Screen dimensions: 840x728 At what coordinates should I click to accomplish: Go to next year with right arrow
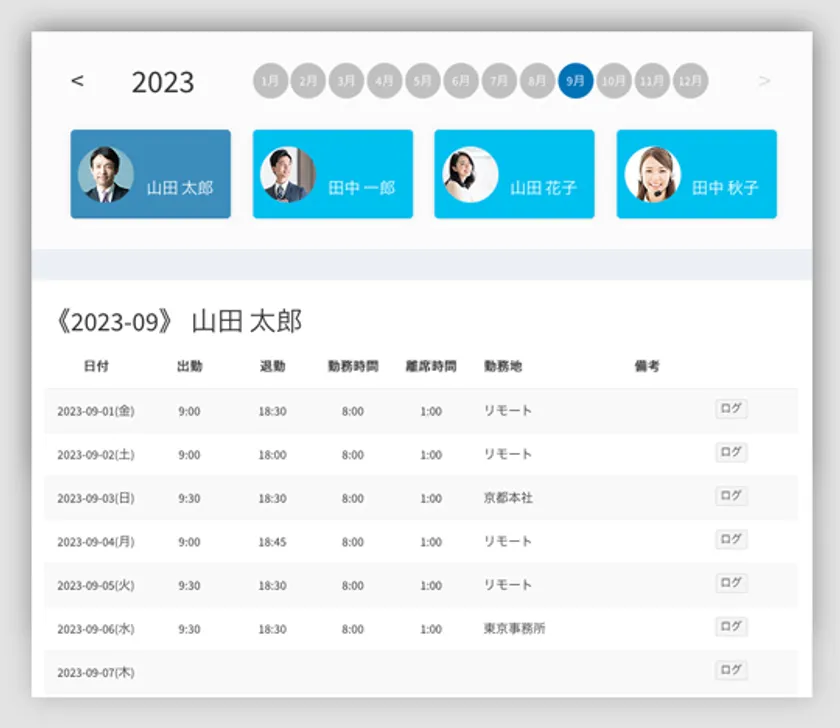click(x=765, y=81)
